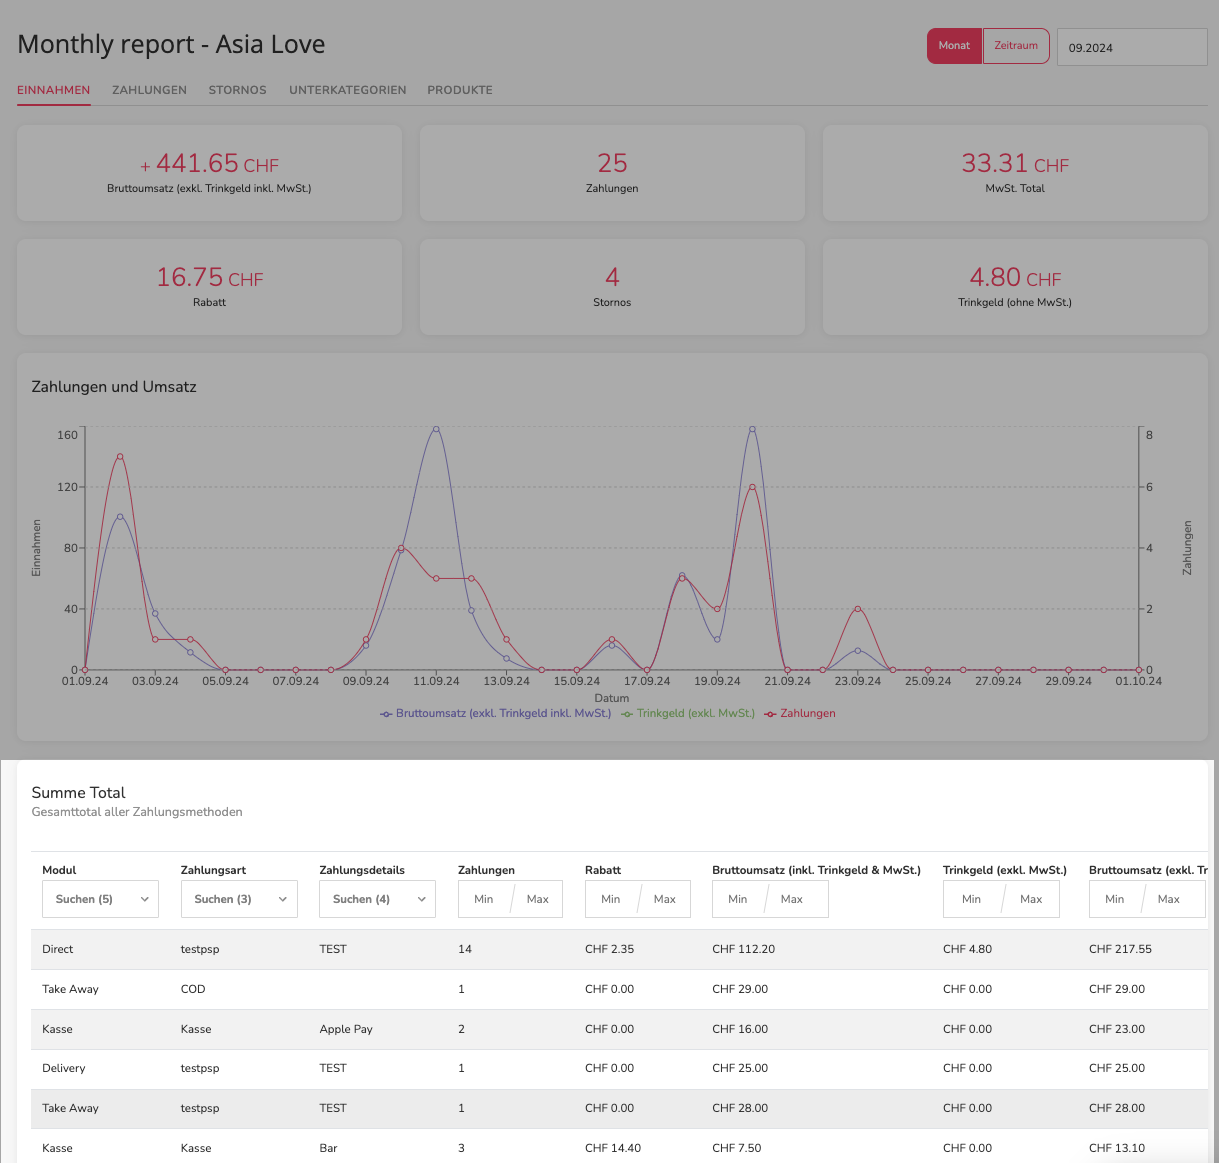Switch to the Zahlungen tab

149,90
